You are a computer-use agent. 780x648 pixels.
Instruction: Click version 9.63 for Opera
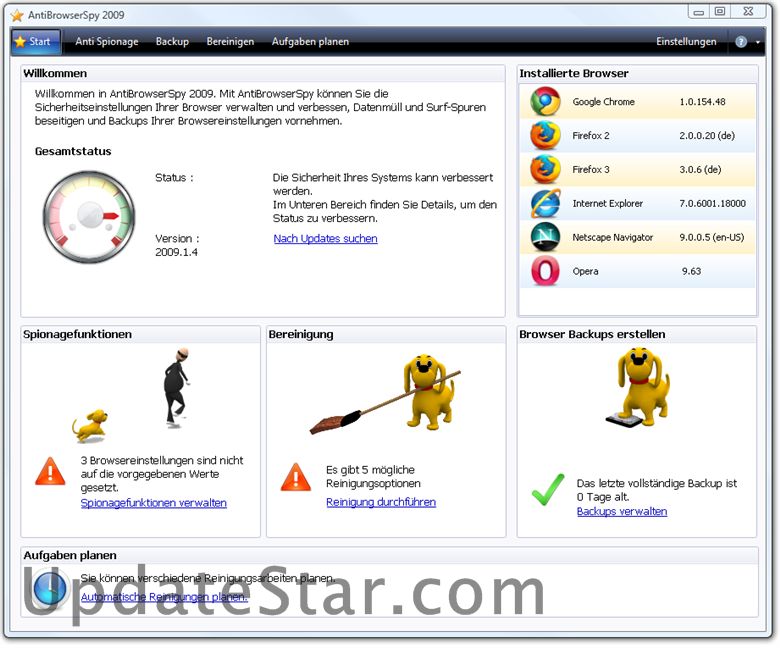691,272
